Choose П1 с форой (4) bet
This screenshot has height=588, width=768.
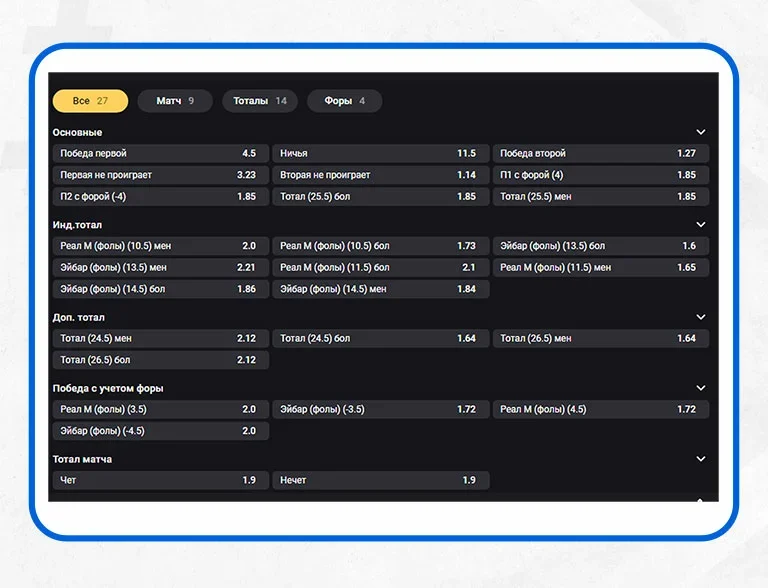pyautogui.click(x=601, y=175)
